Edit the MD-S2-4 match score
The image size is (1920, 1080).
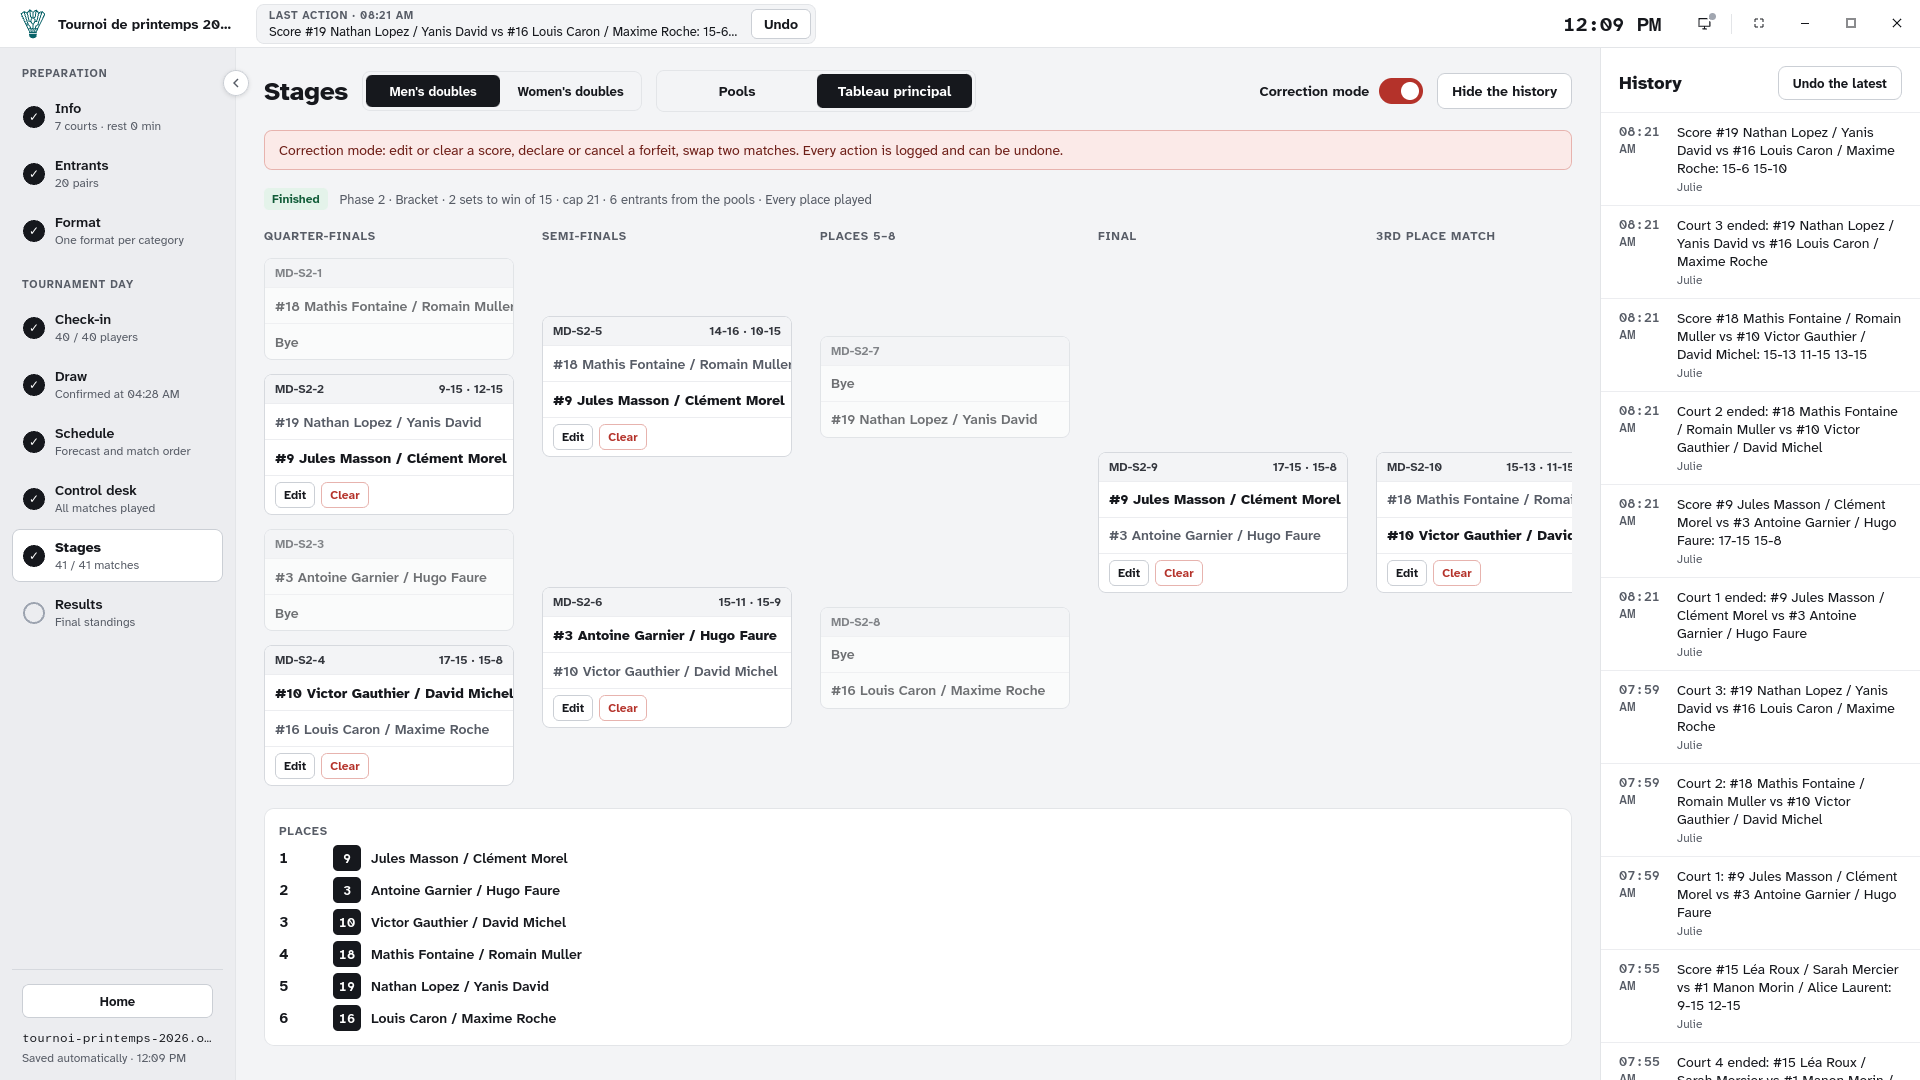tap(295, 766)
